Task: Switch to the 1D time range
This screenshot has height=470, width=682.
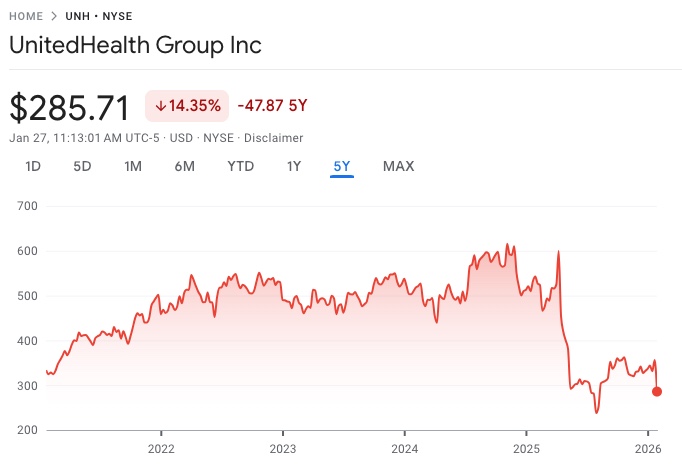Action: pos(33,166)
